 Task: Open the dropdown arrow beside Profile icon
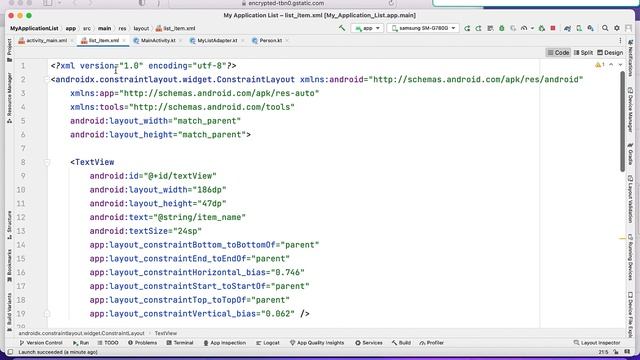click(x=532, y=28)
